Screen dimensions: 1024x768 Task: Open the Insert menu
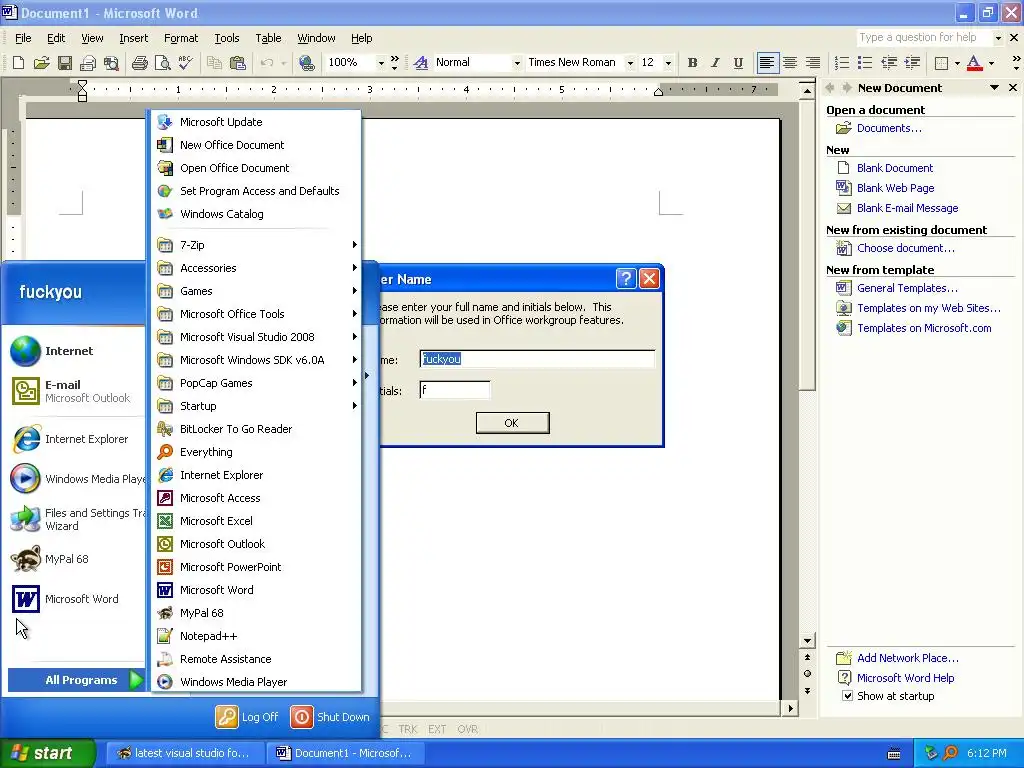pyautogui.click(x=133, y=38)
